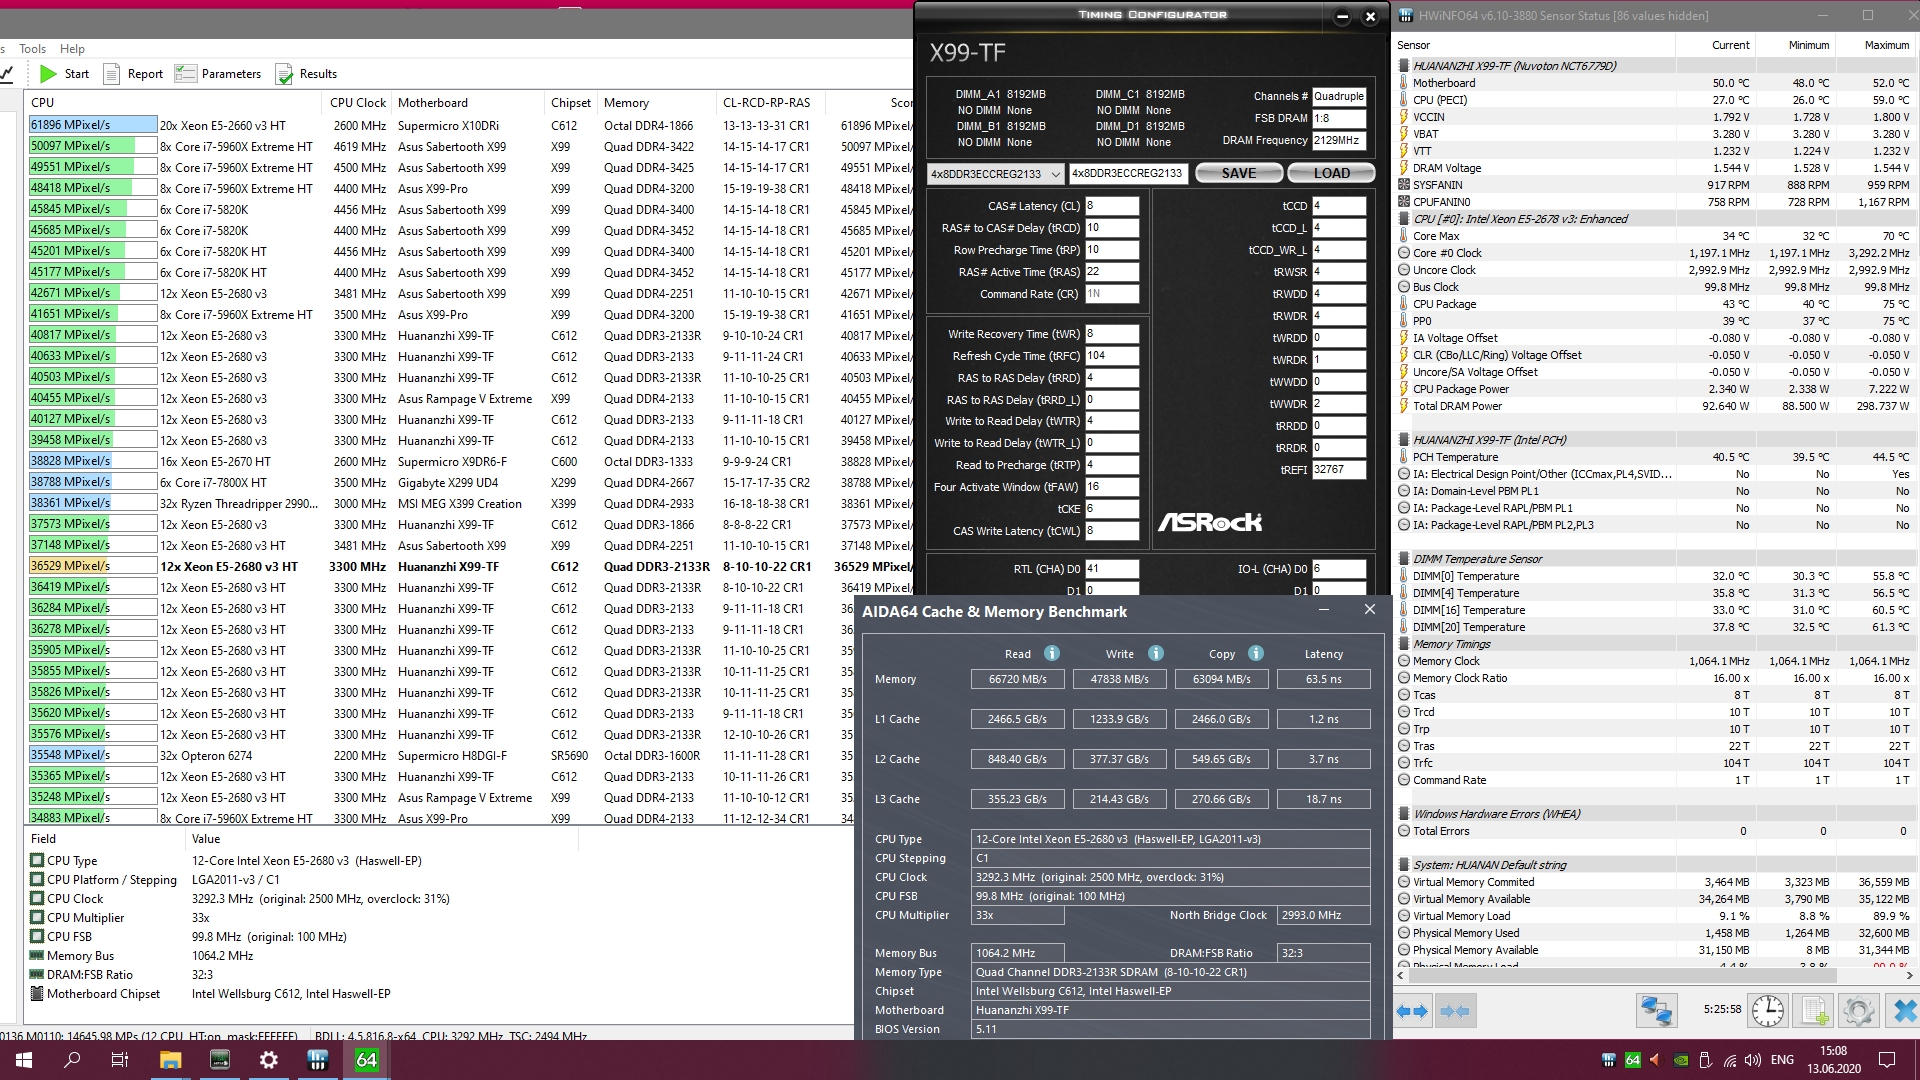Click the info icon next to Read
The image size is (1920, 1080).
[1051, 653]
